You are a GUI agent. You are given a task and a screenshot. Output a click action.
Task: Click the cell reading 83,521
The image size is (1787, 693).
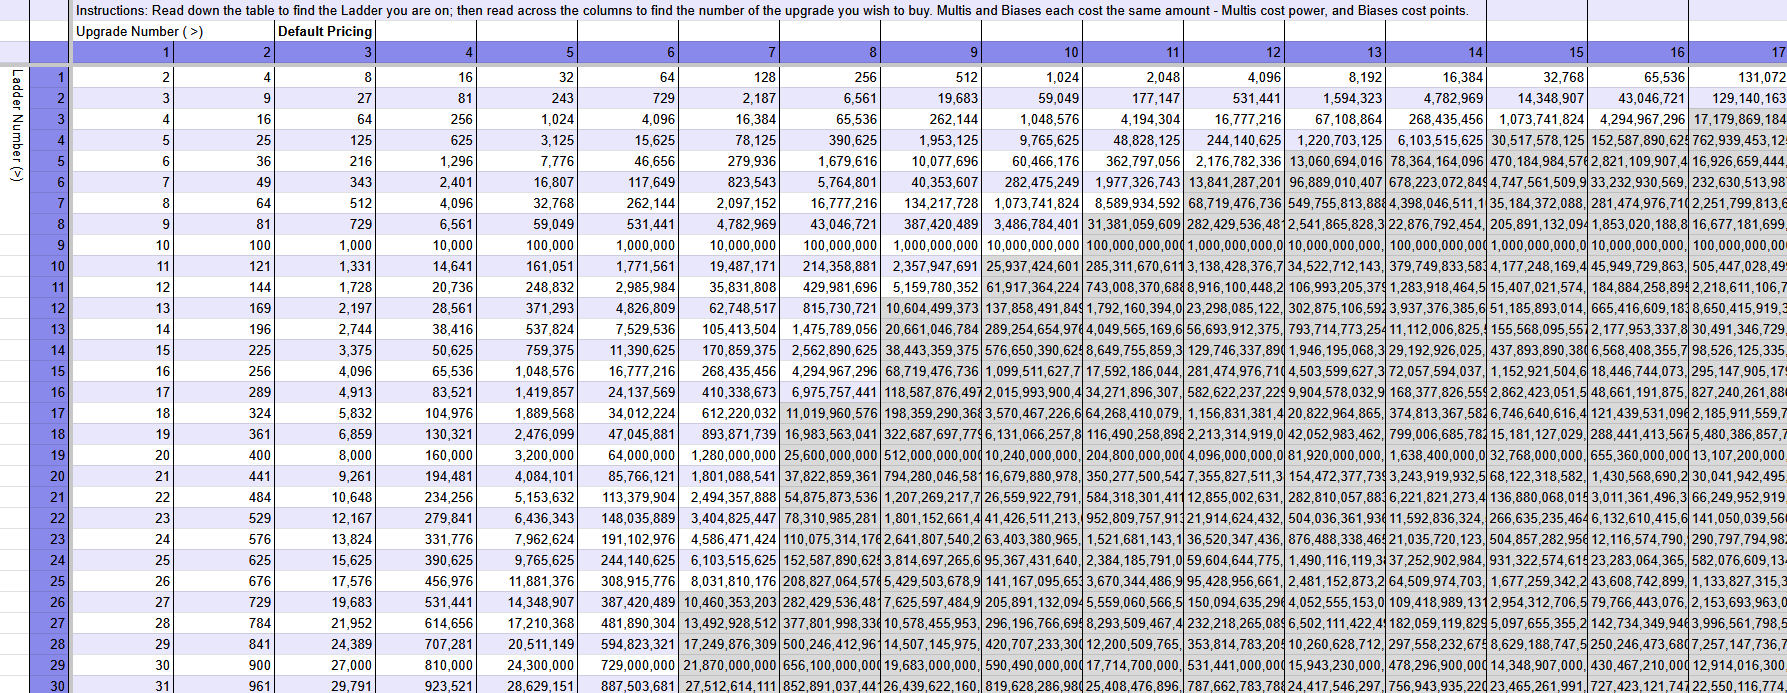pyautogui.click(x=426, y=392)
